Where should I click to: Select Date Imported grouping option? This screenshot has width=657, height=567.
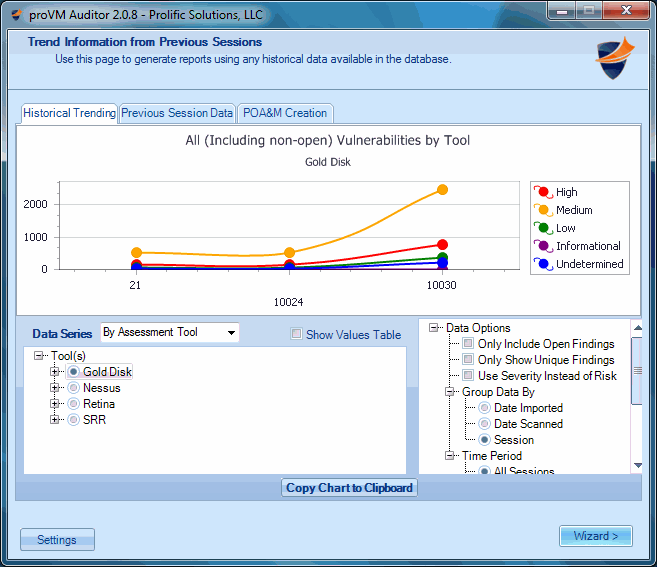pos(484,408)
